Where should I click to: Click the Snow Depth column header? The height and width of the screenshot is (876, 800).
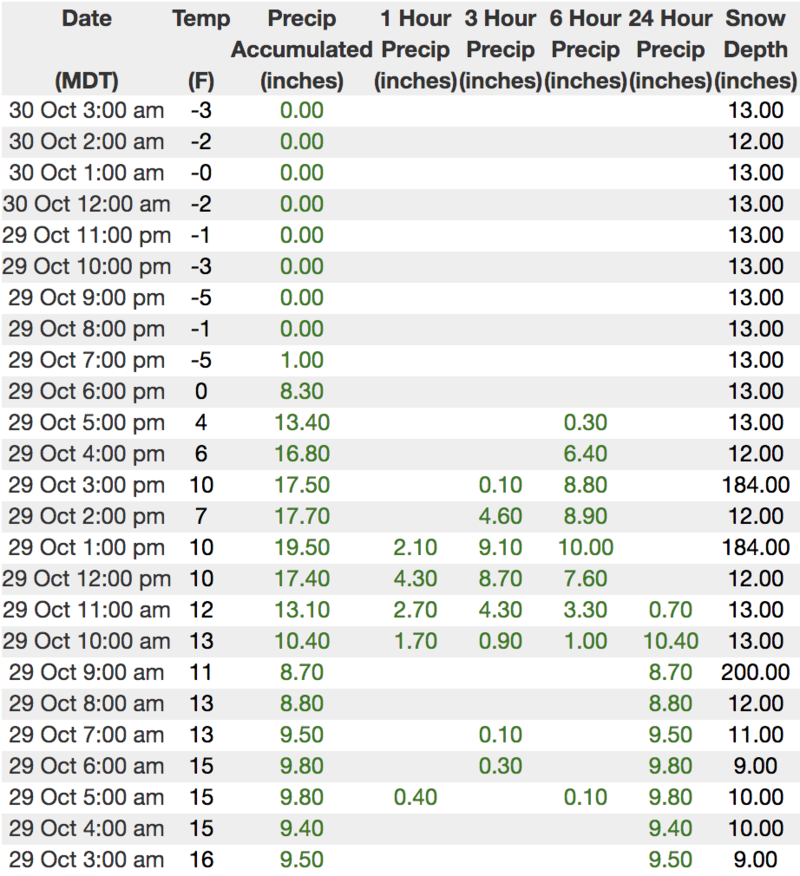[x=756, y=49]
